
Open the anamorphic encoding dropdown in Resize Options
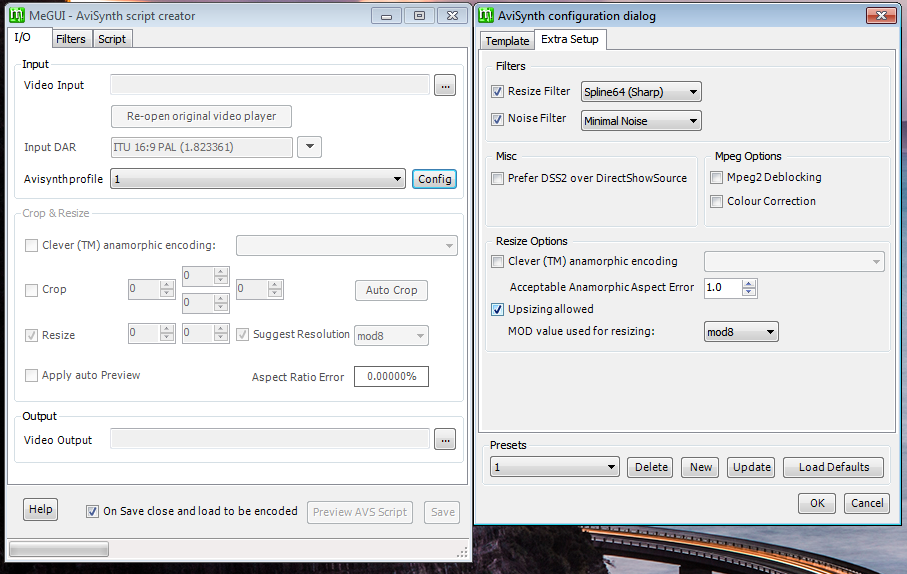794,262
